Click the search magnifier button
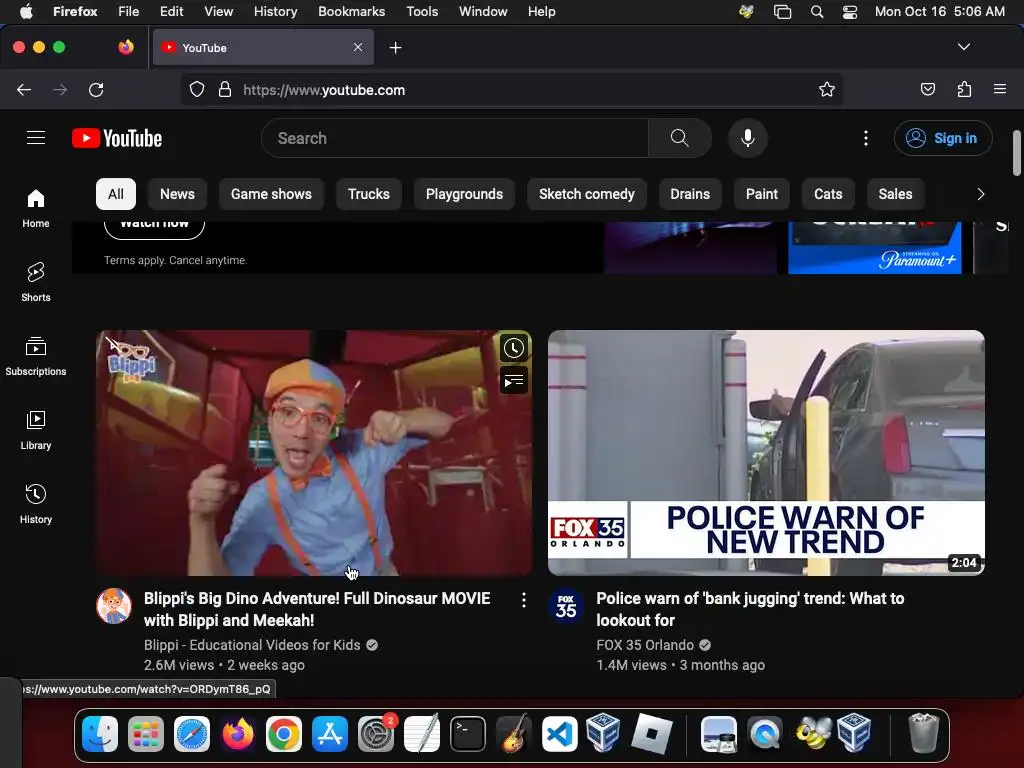Viewport: 1024px width, 768px height. click(x=680, y=138)
